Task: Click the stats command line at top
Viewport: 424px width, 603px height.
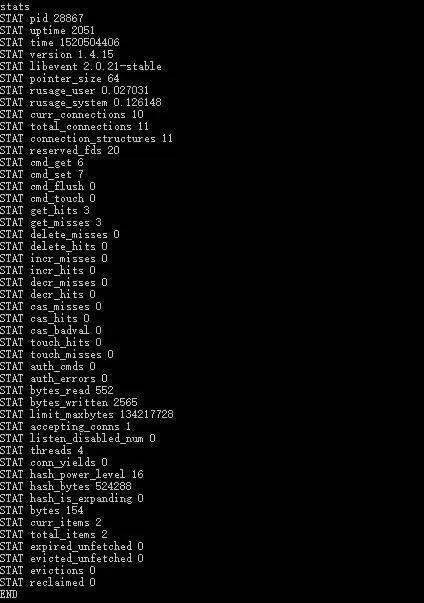Action: coord(15,6)
